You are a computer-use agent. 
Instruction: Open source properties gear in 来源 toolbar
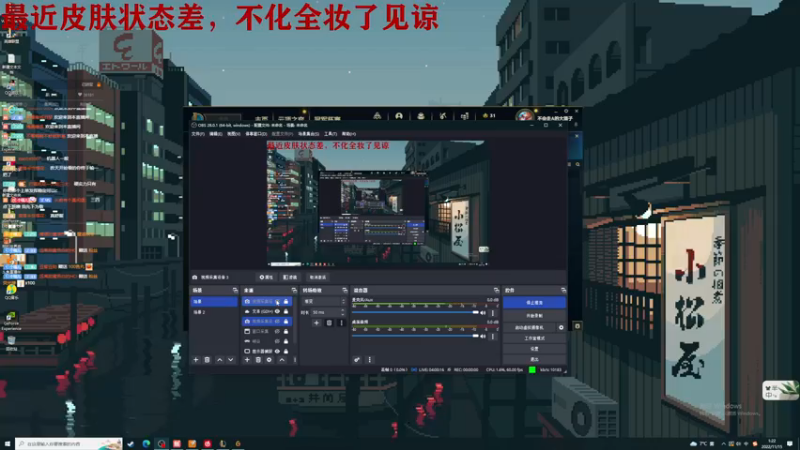(269, 360)
